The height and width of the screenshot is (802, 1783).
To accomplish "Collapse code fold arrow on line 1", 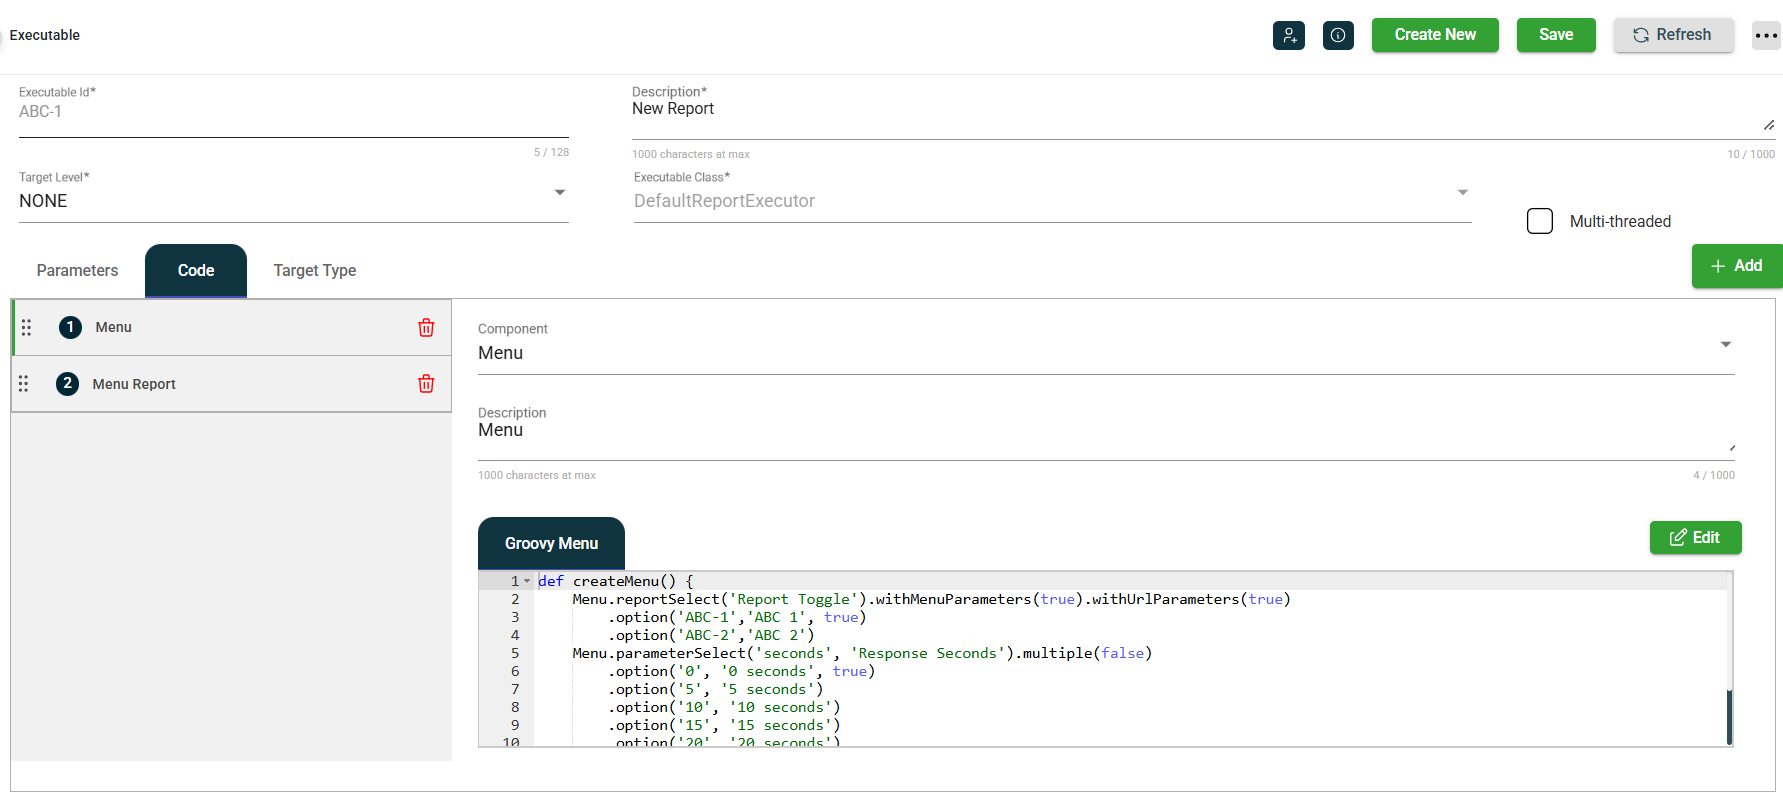I will 527,581.
